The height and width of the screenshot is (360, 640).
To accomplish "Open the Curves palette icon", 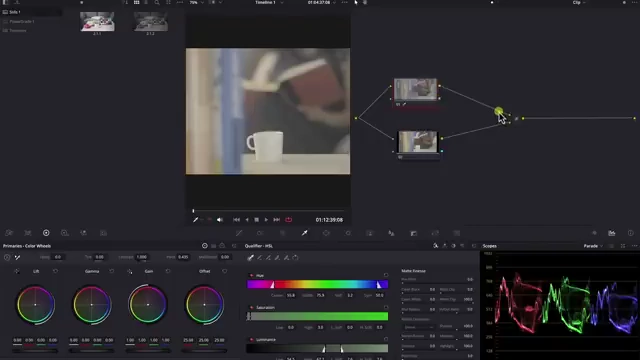I will (239, 233).
